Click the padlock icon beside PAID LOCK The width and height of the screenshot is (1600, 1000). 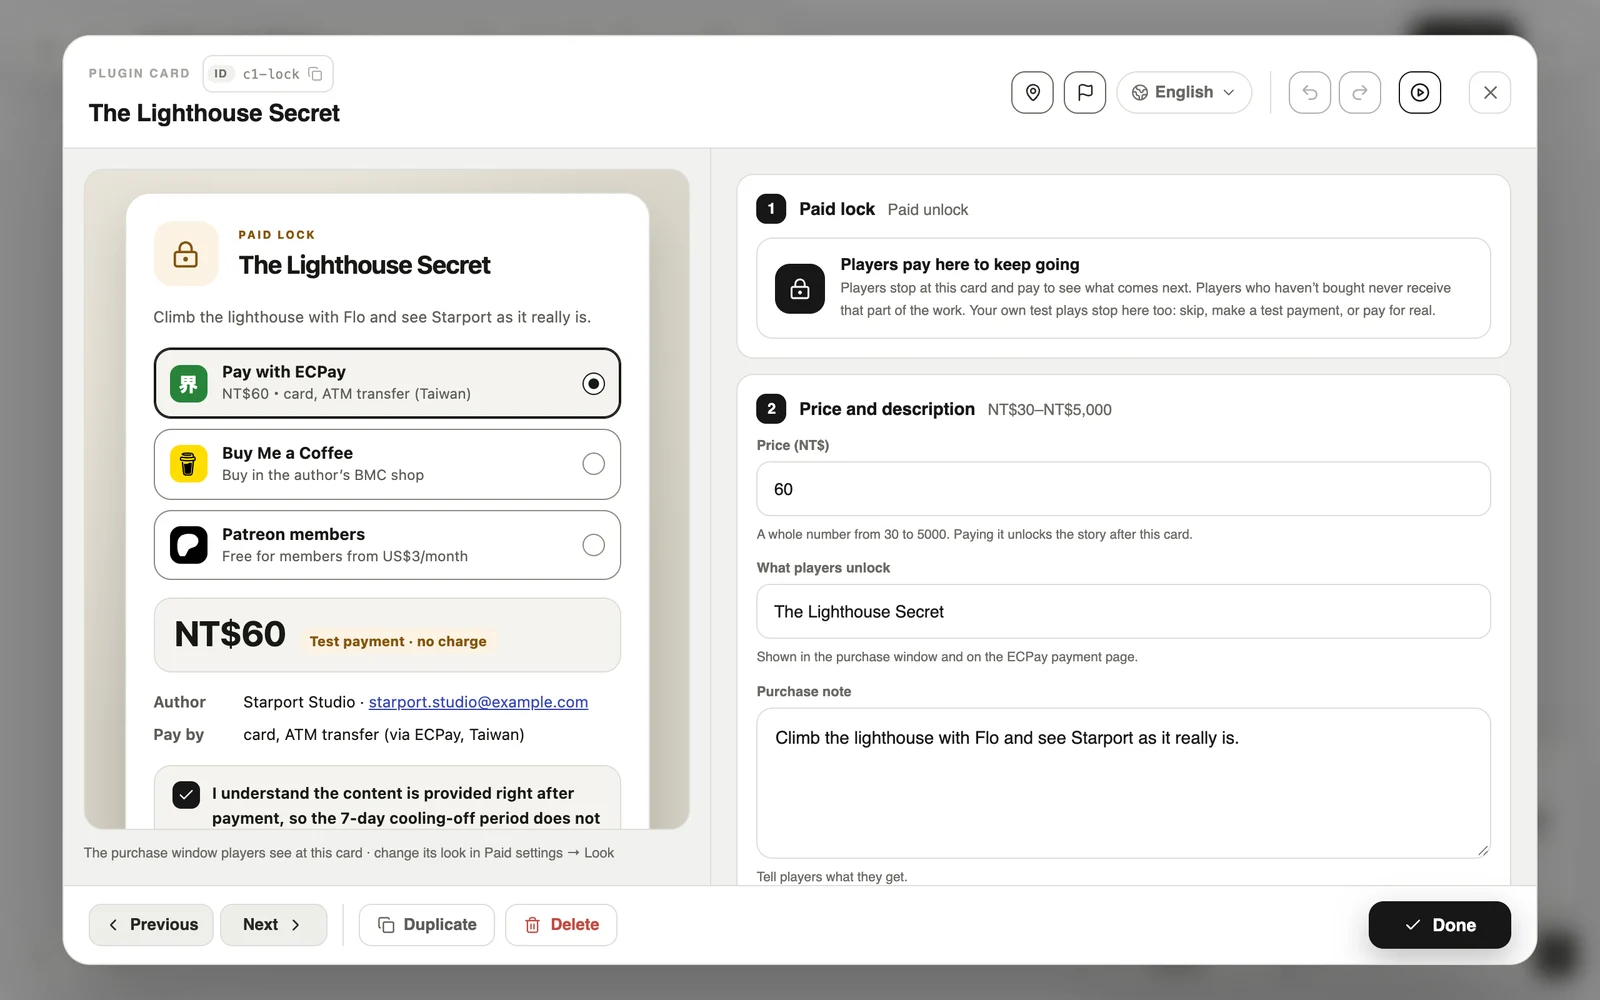[x=186, y=254]
